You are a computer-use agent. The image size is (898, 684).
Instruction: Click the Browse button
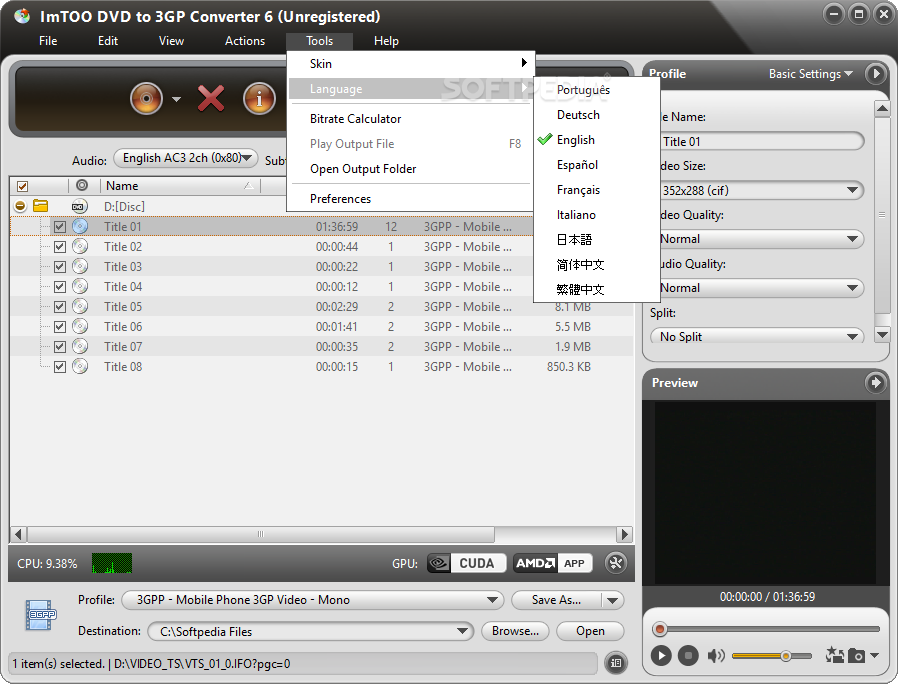pyautogui.click(x=515, y=631)
